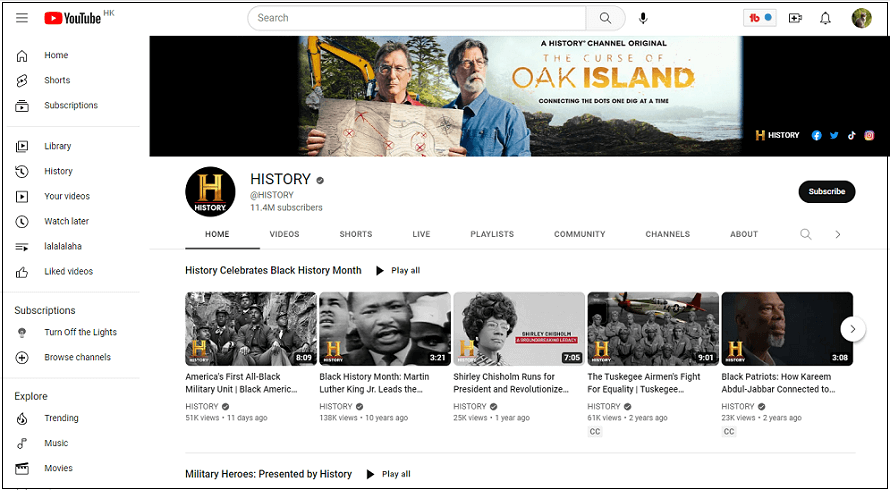Click title 'Shirley Chisholm Runs for President'
Viewport: 890px width, 490px height.
pyautogui.click(x=511, y=383)
